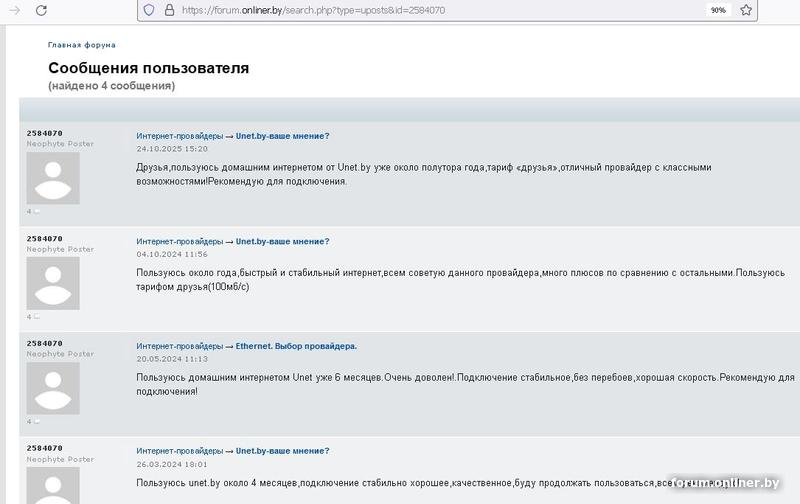Click the browser forward arrow
800x504 pixels.
pyautogui.click(x=14, y=10)
